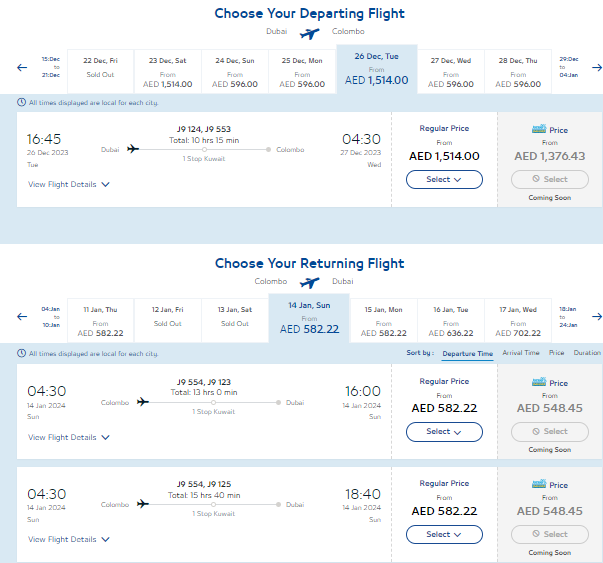Show later returning flight dates
Screen dimensions: 603x563
coord(596,317)
